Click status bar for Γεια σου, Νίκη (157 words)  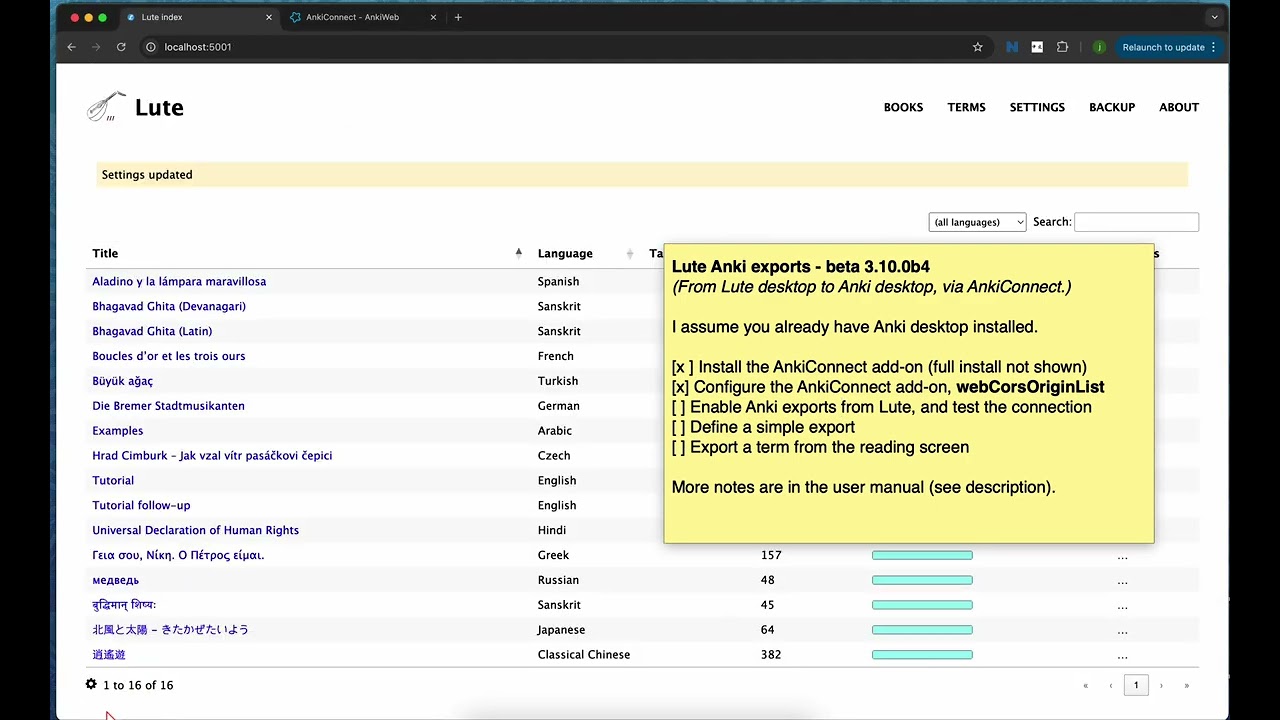click(x=922, y=555)
